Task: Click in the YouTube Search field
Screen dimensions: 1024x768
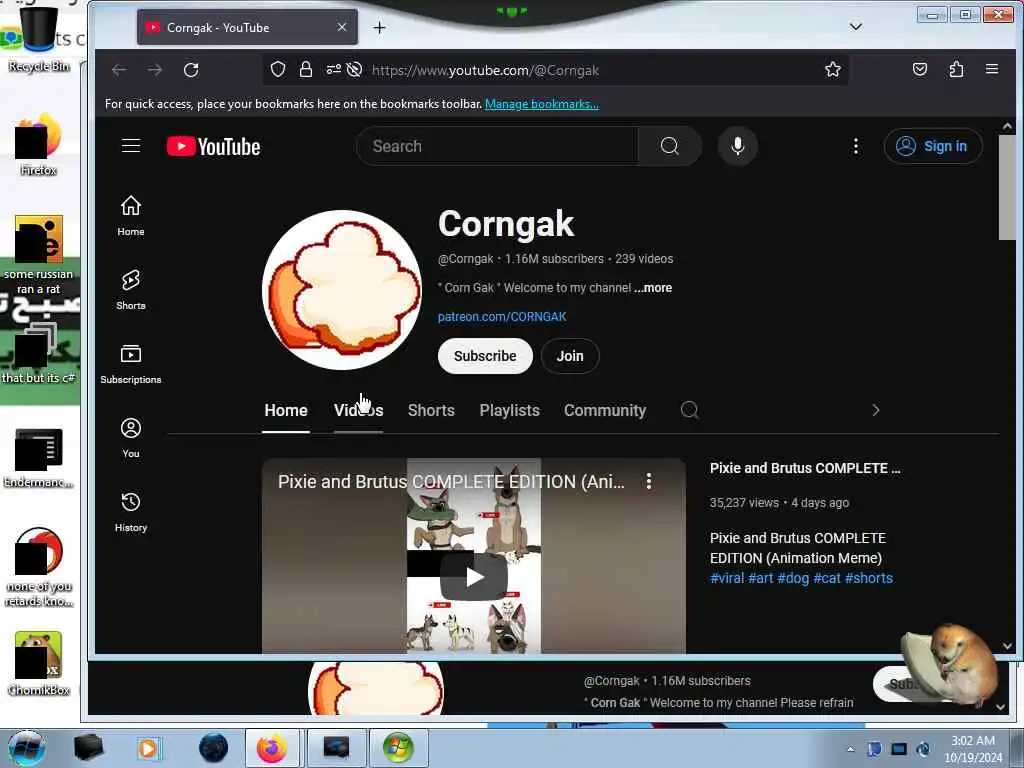Action: 498,146
